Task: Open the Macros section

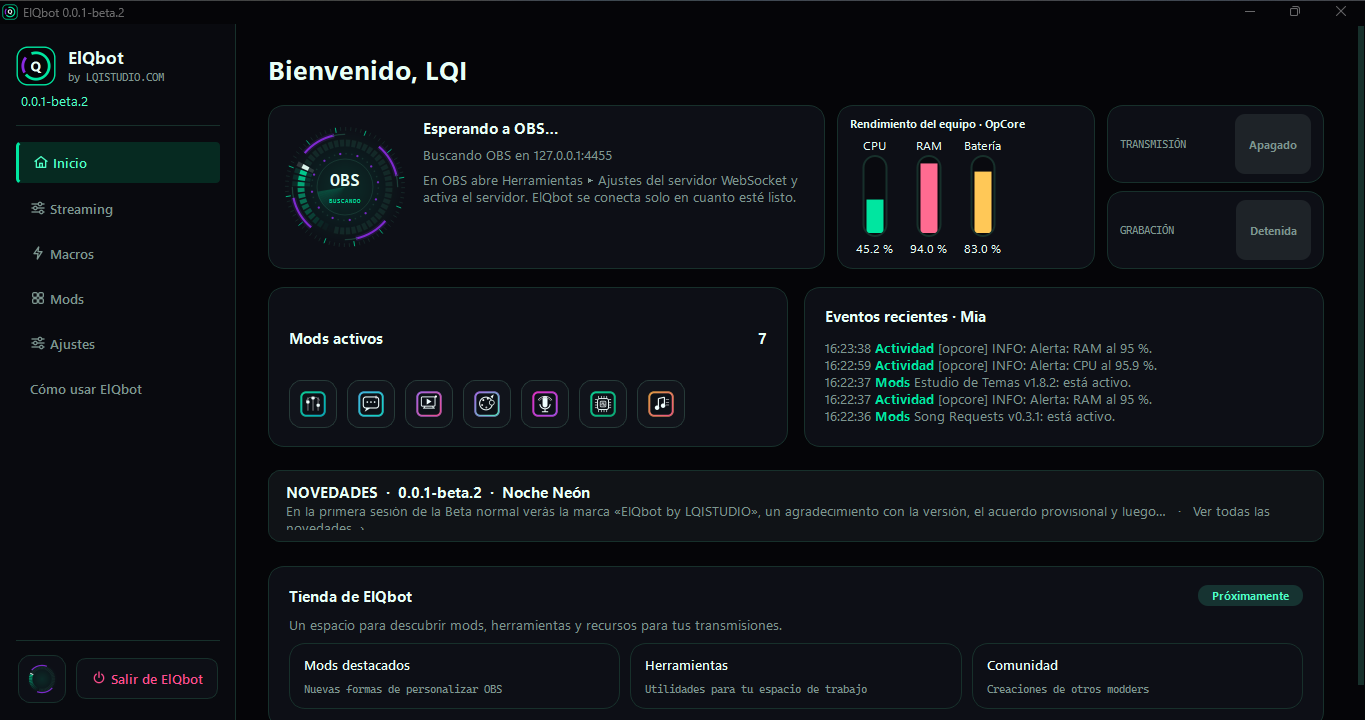Action: pos(118,254)
